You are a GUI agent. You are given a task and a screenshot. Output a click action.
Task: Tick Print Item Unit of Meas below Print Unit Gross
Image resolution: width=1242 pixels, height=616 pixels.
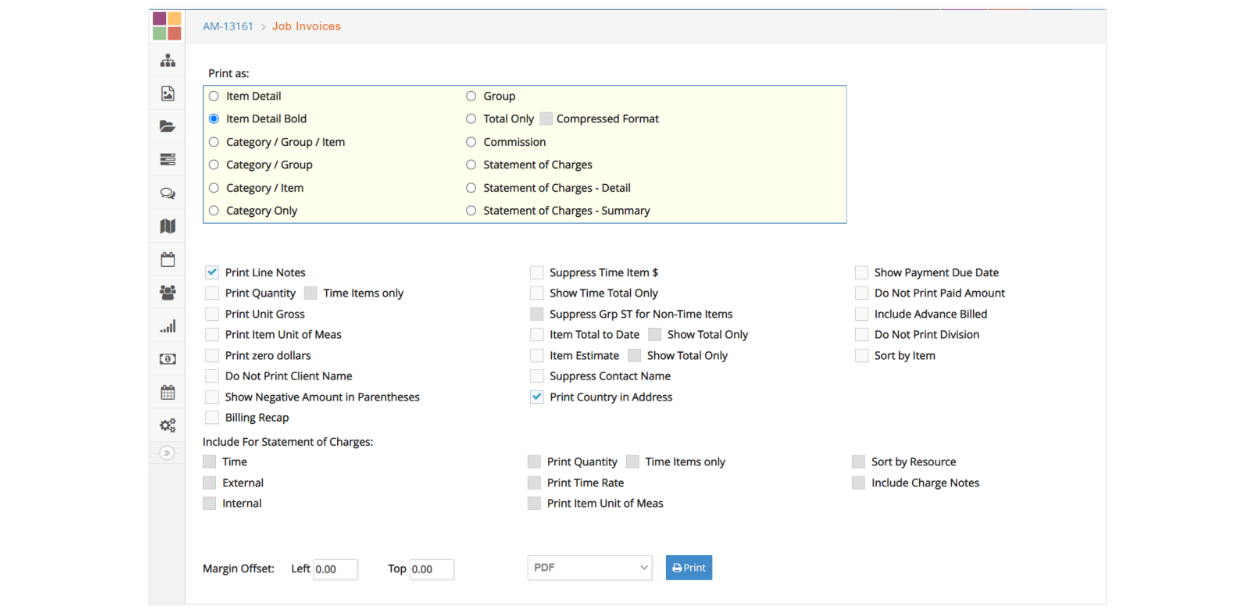(212, 335)
